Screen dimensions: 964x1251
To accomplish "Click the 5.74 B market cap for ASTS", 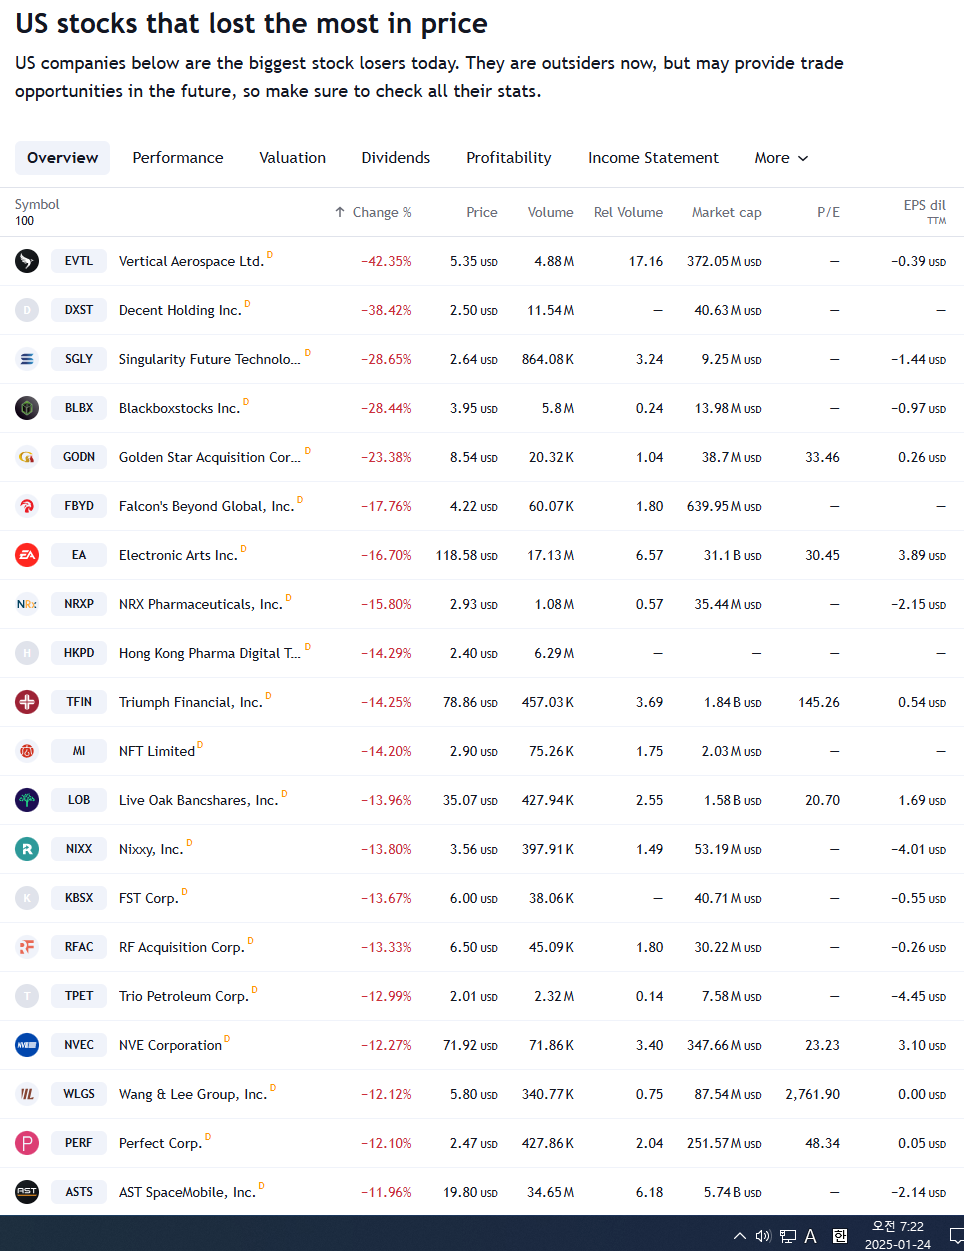I will tap(732, 1192).
